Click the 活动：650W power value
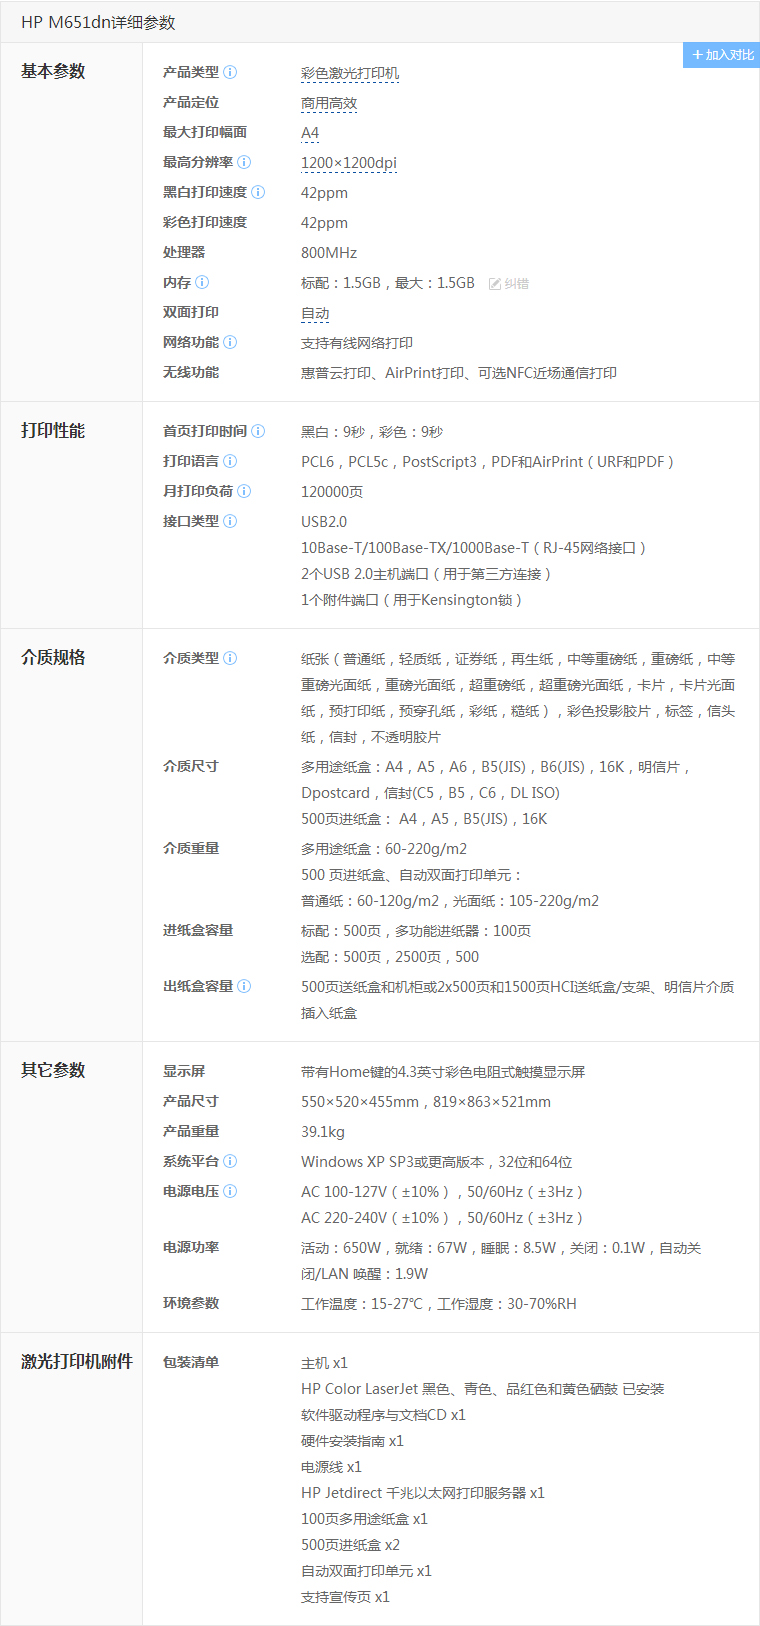760x1626 pixels. [501, 1261]
